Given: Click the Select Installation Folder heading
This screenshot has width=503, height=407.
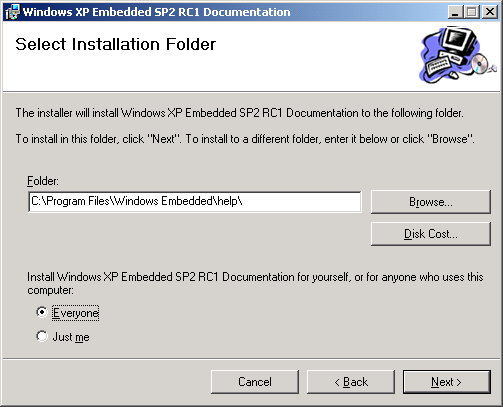Looking at the screenshot, I should (x=116, y=44).
